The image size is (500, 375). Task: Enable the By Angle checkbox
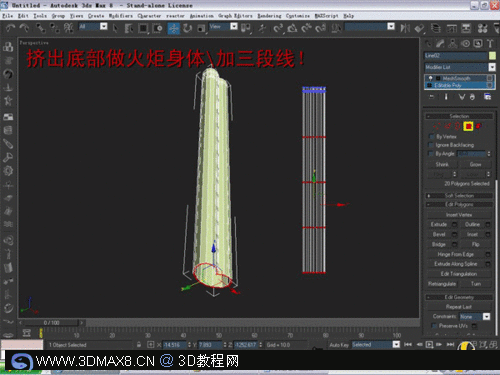coord(431,154)
